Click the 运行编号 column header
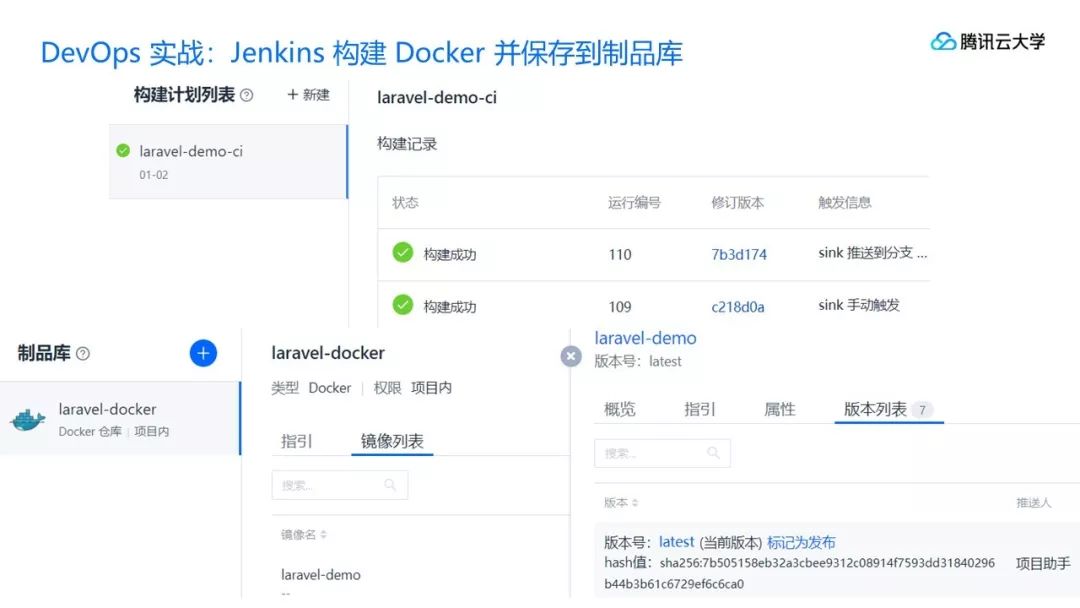The image size is (1080, 608). [634, 202]
